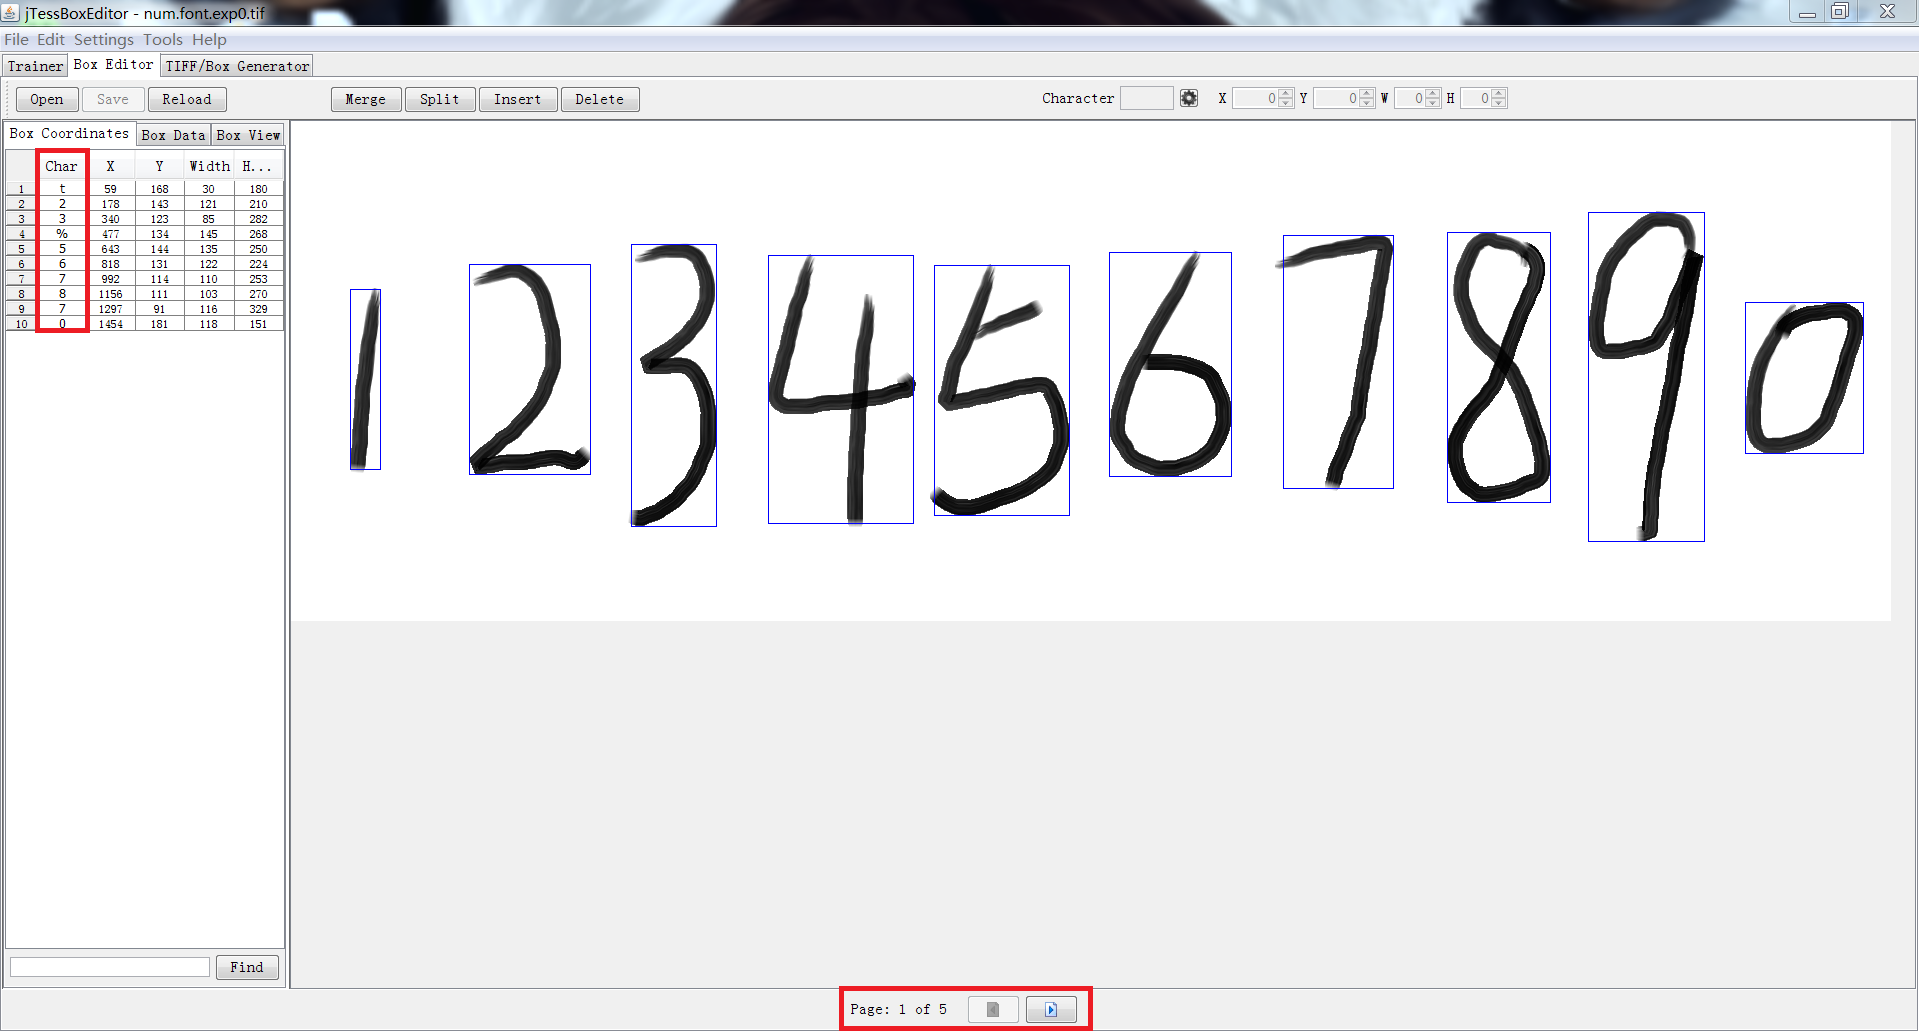
Task: Click the character conversion gear icon
Action: (1188, 98)
